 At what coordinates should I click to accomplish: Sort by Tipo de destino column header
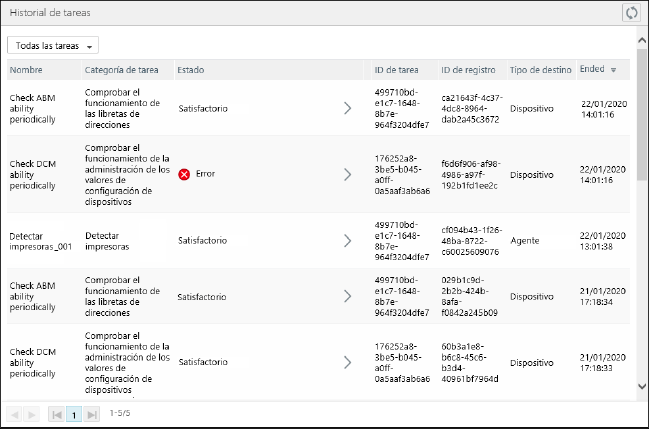tap(540, 70)
